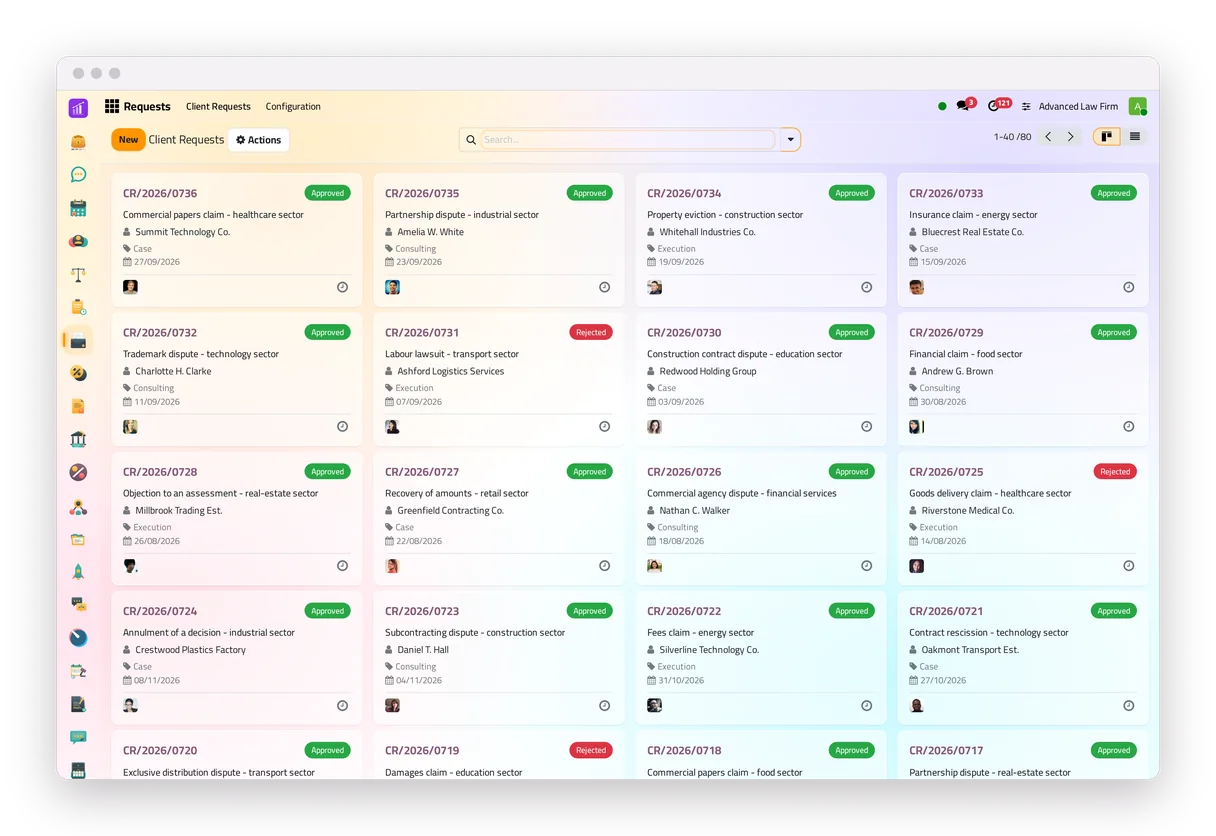Click the activity clock on card CR/2026/0736
Image resolution: width=1216 pixels, height=836 pixels.
click(x=342, y=287)
